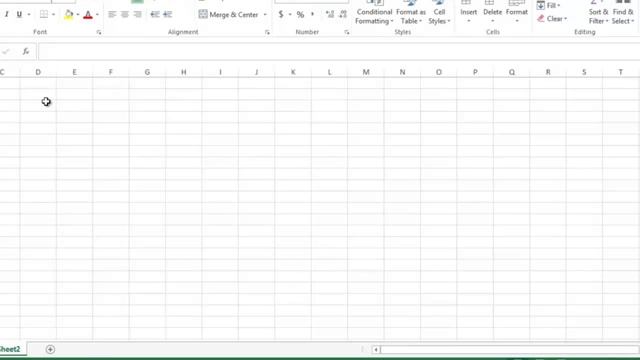Open Fill dropdown in Editing
This screenshot has height=360, width=640.
pyautogui.click(x=548, y=6)
